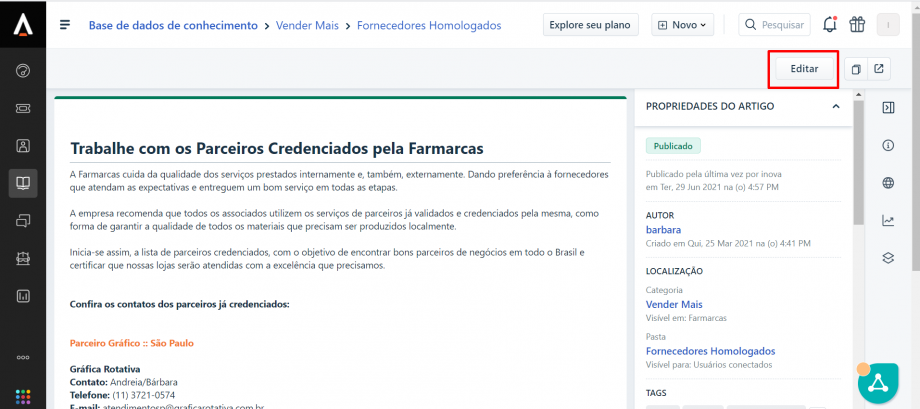Click the hamburger menu icon
The image size is (920, 409).
point(65,25)
